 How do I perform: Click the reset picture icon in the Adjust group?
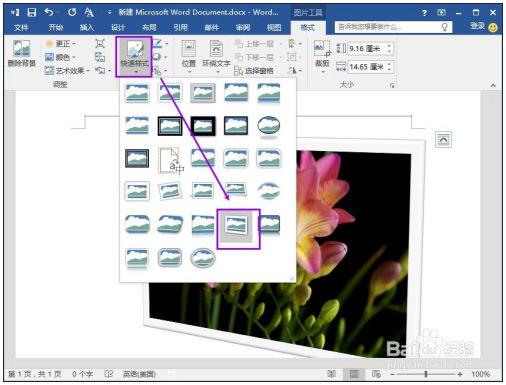tap(100, 70)
